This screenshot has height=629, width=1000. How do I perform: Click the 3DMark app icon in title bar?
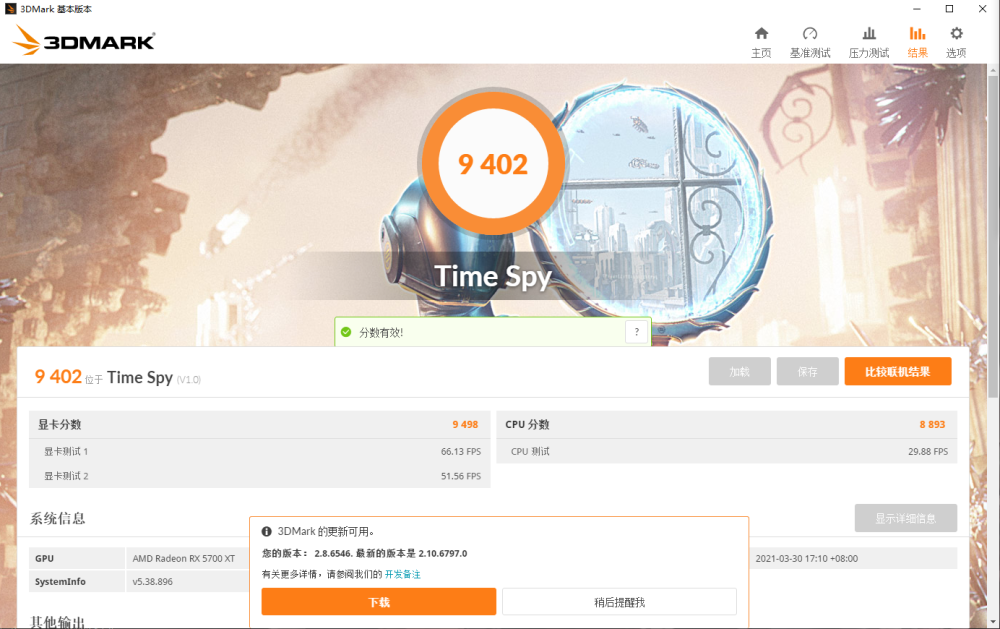pos(10,9)
